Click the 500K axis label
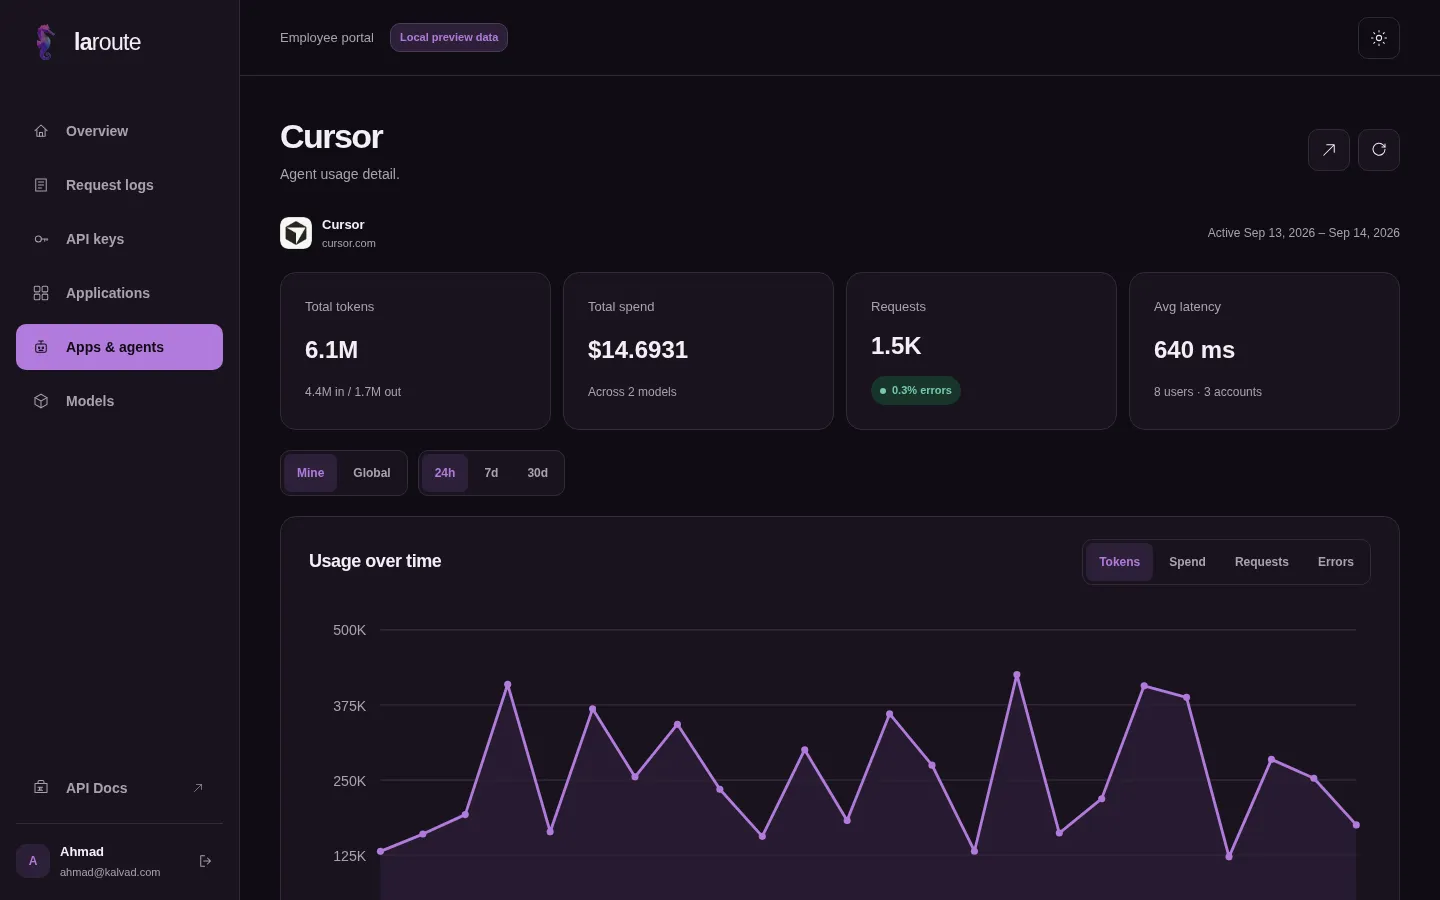This screenshot has width=1440, height=900. [x=350, y=630]
